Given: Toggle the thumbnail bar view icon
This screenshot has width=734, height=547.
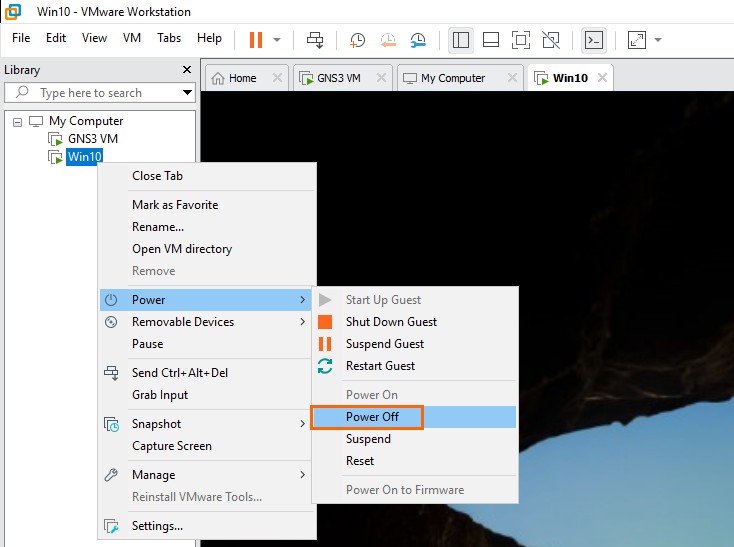Looking at the screenshot, I should coord(491,40).
